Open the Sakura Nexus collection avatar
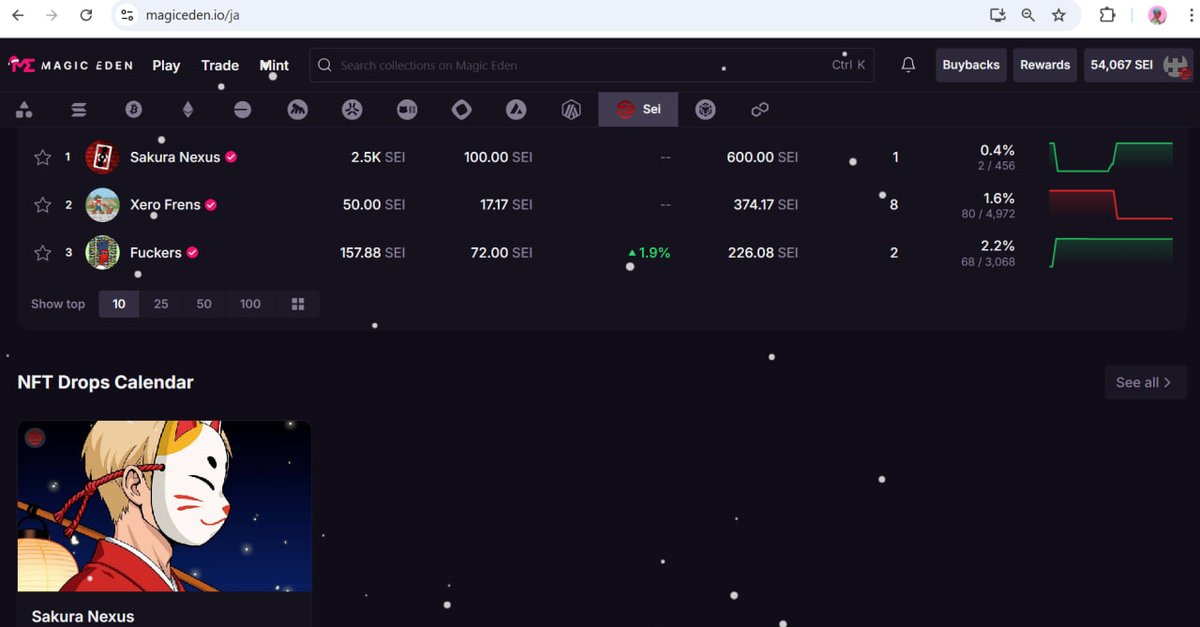The height and width of the screenshot is (627, 1200). point(103,157)
